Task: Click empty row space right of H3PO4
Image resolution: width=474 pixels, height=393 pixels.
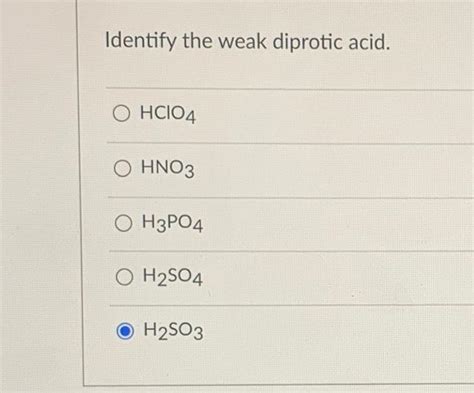Action: [x=337, y=224]
